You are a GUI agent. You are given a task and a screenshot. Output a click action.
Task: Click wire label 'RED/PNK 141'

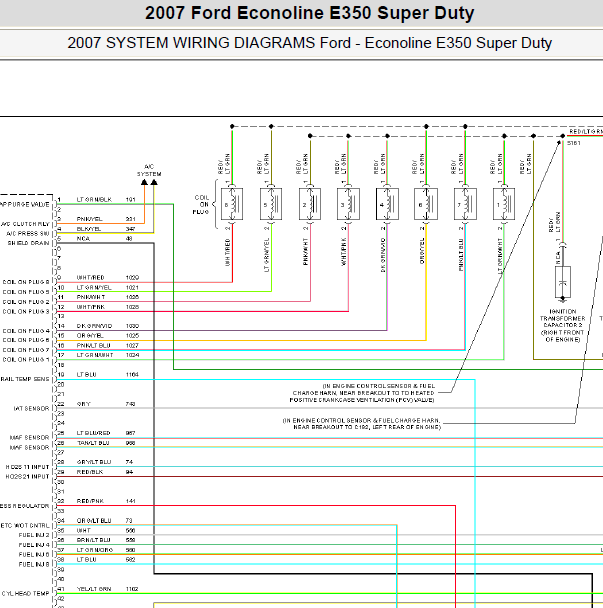[106, 501]
